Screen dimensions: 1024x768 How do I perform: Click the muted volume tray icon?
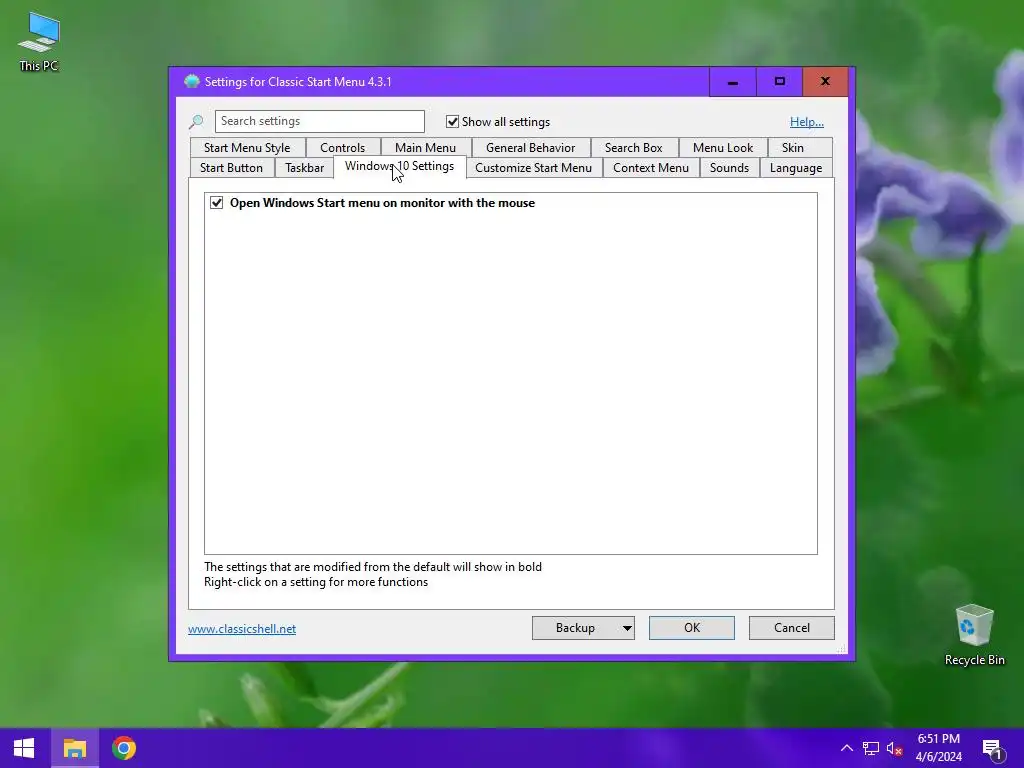(x=895, y=748)
